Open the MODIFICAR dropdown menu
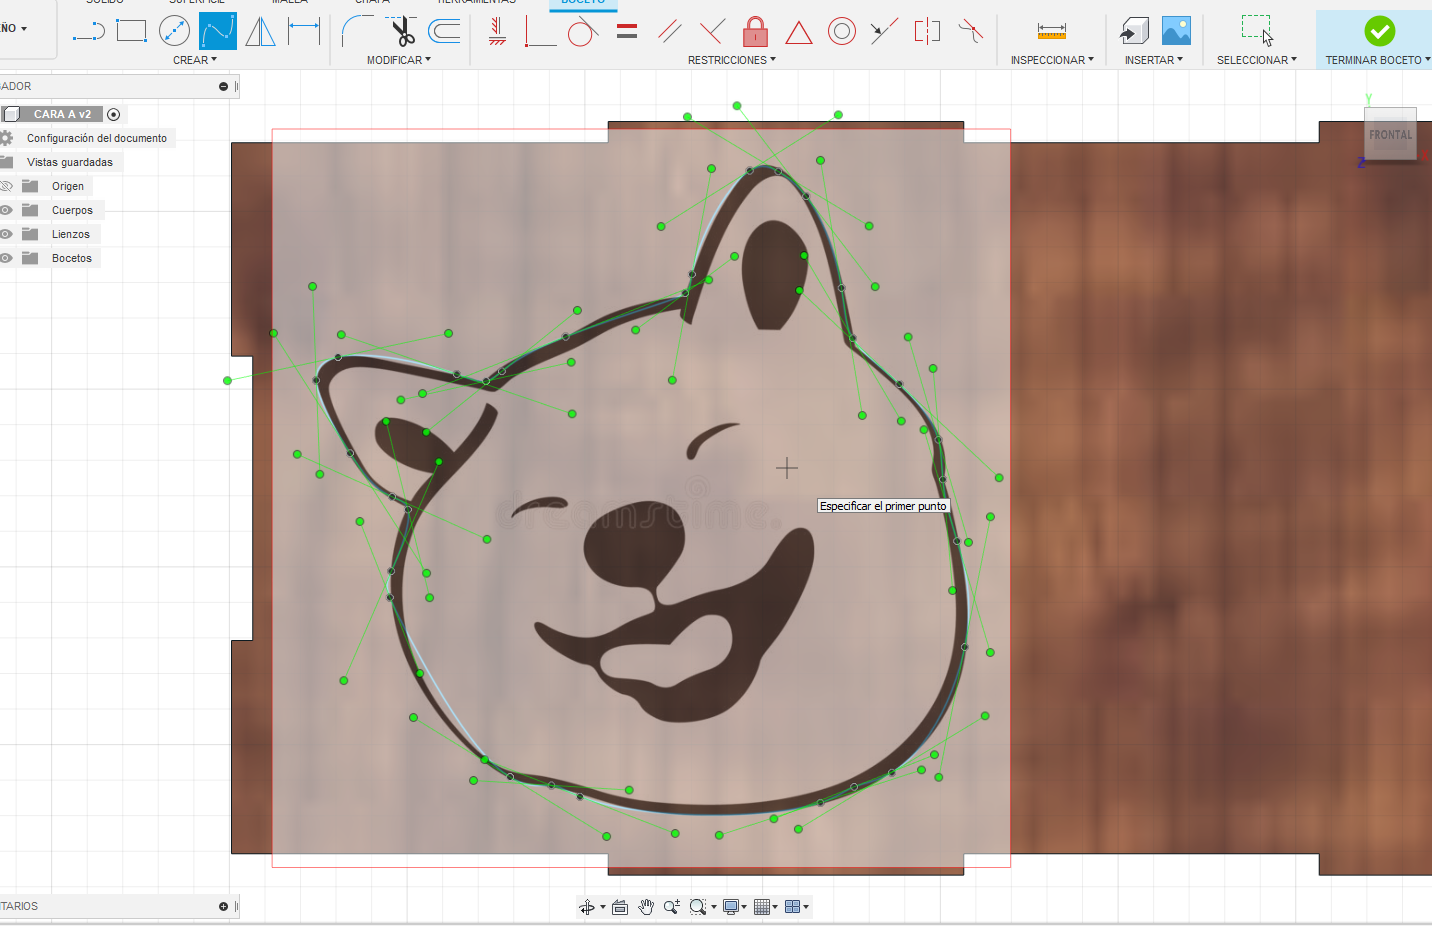1432x926 pixels. 399,60
